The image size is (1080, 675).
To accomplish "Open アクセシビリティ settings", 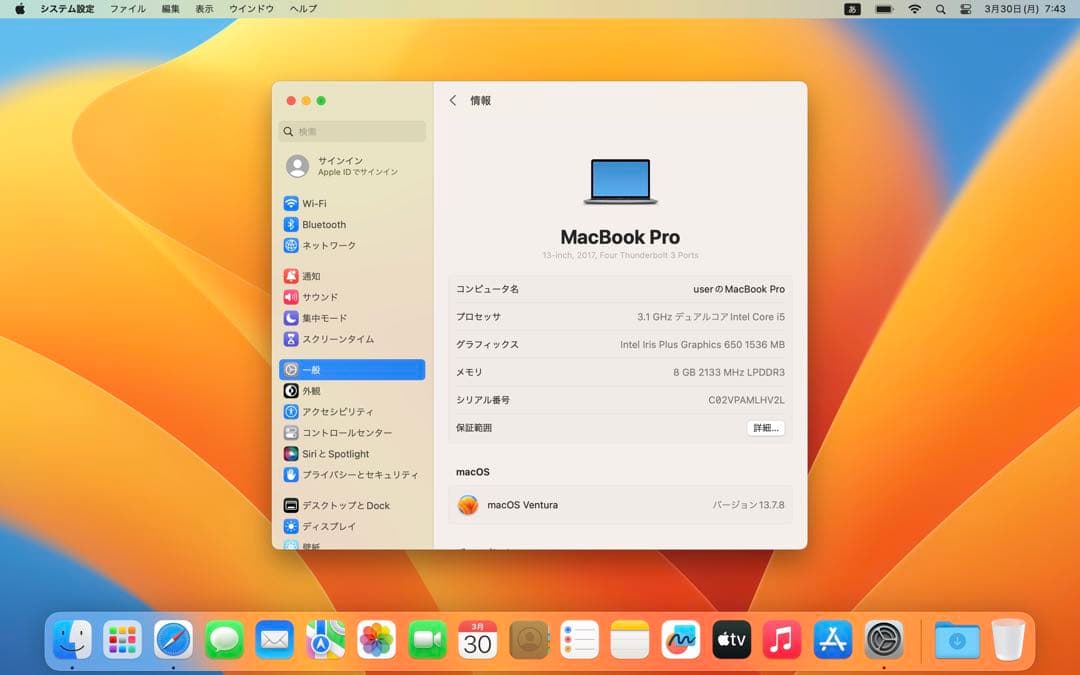I will point(352,411).
